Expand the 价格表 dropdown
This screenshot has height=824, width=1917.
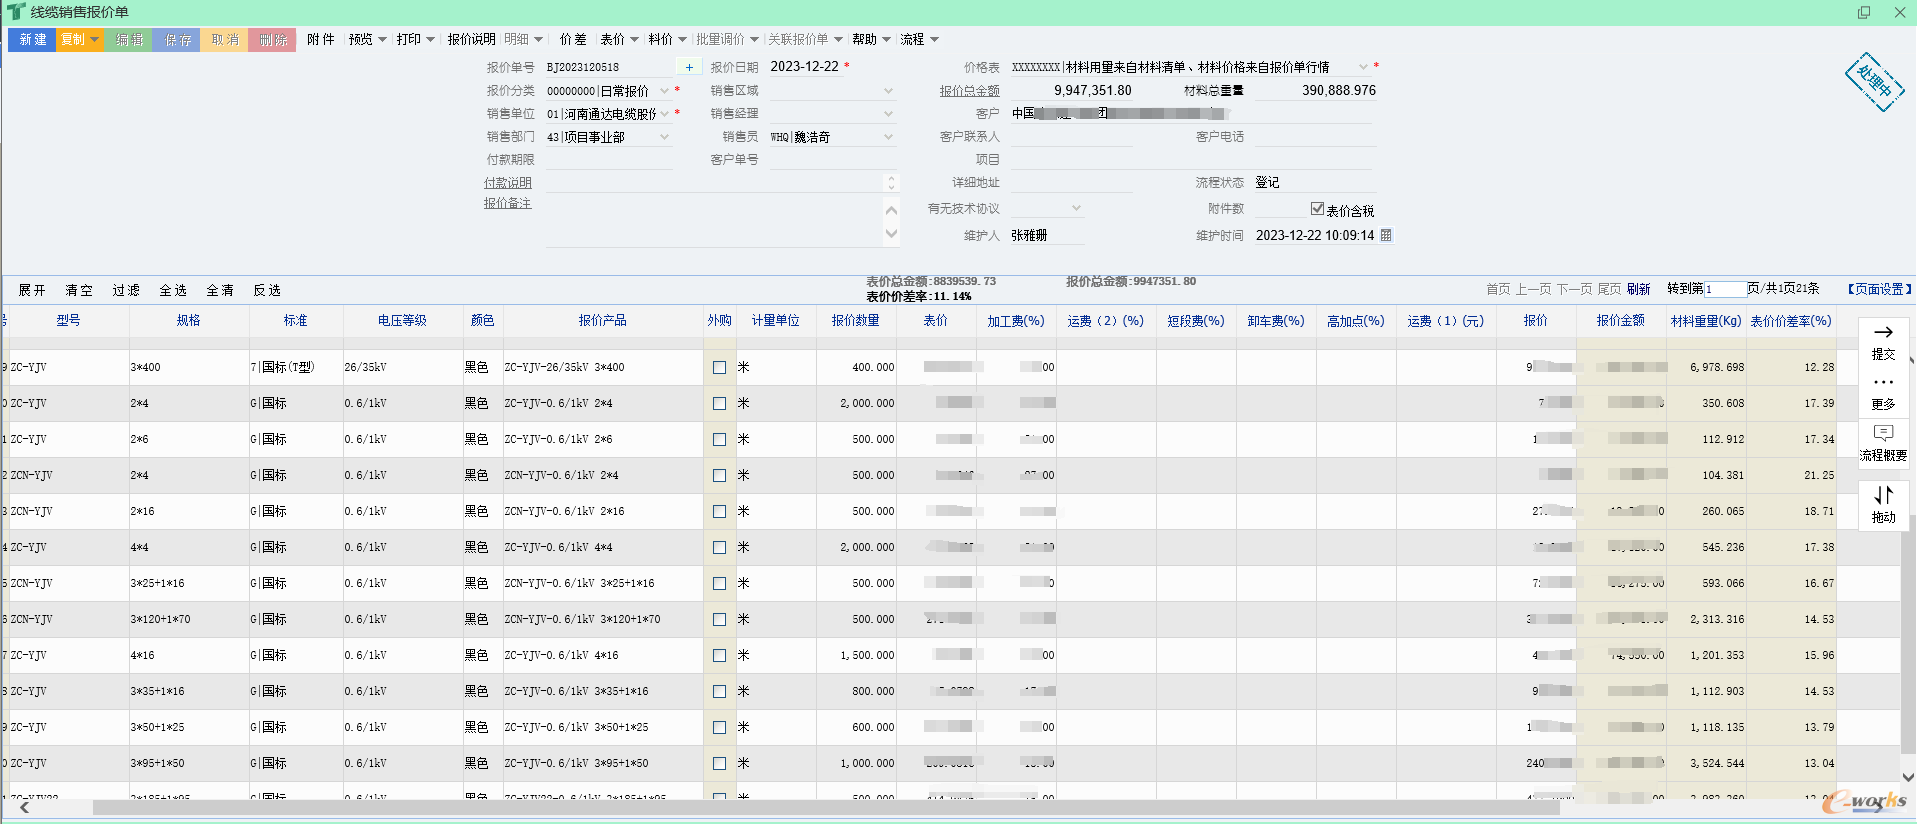(1363, 67)
